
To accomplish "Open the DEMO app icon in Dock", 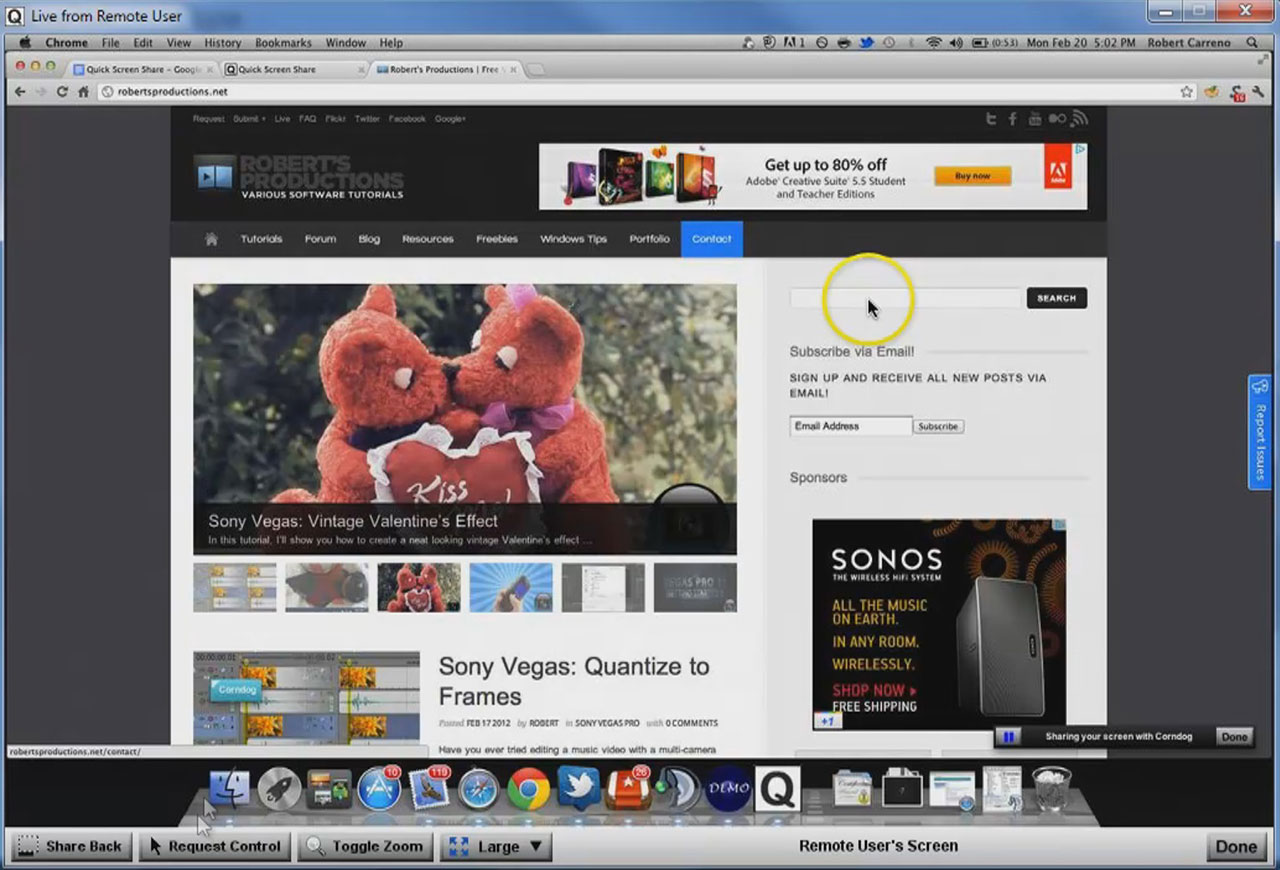I will pyautogui.click(x=728, y=789).
